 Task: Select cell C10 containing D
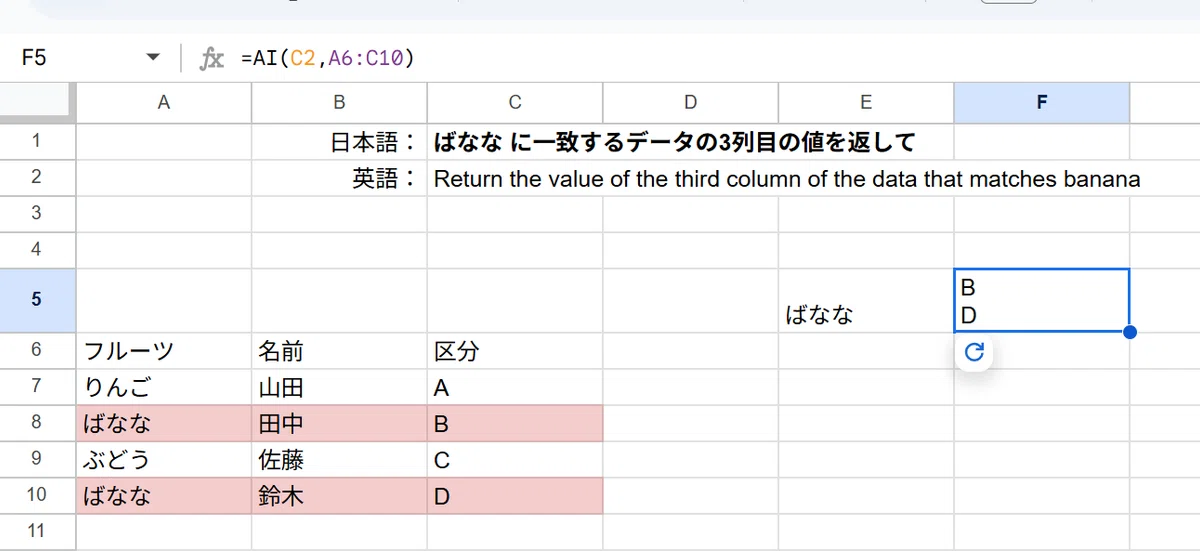coord(515,496)
